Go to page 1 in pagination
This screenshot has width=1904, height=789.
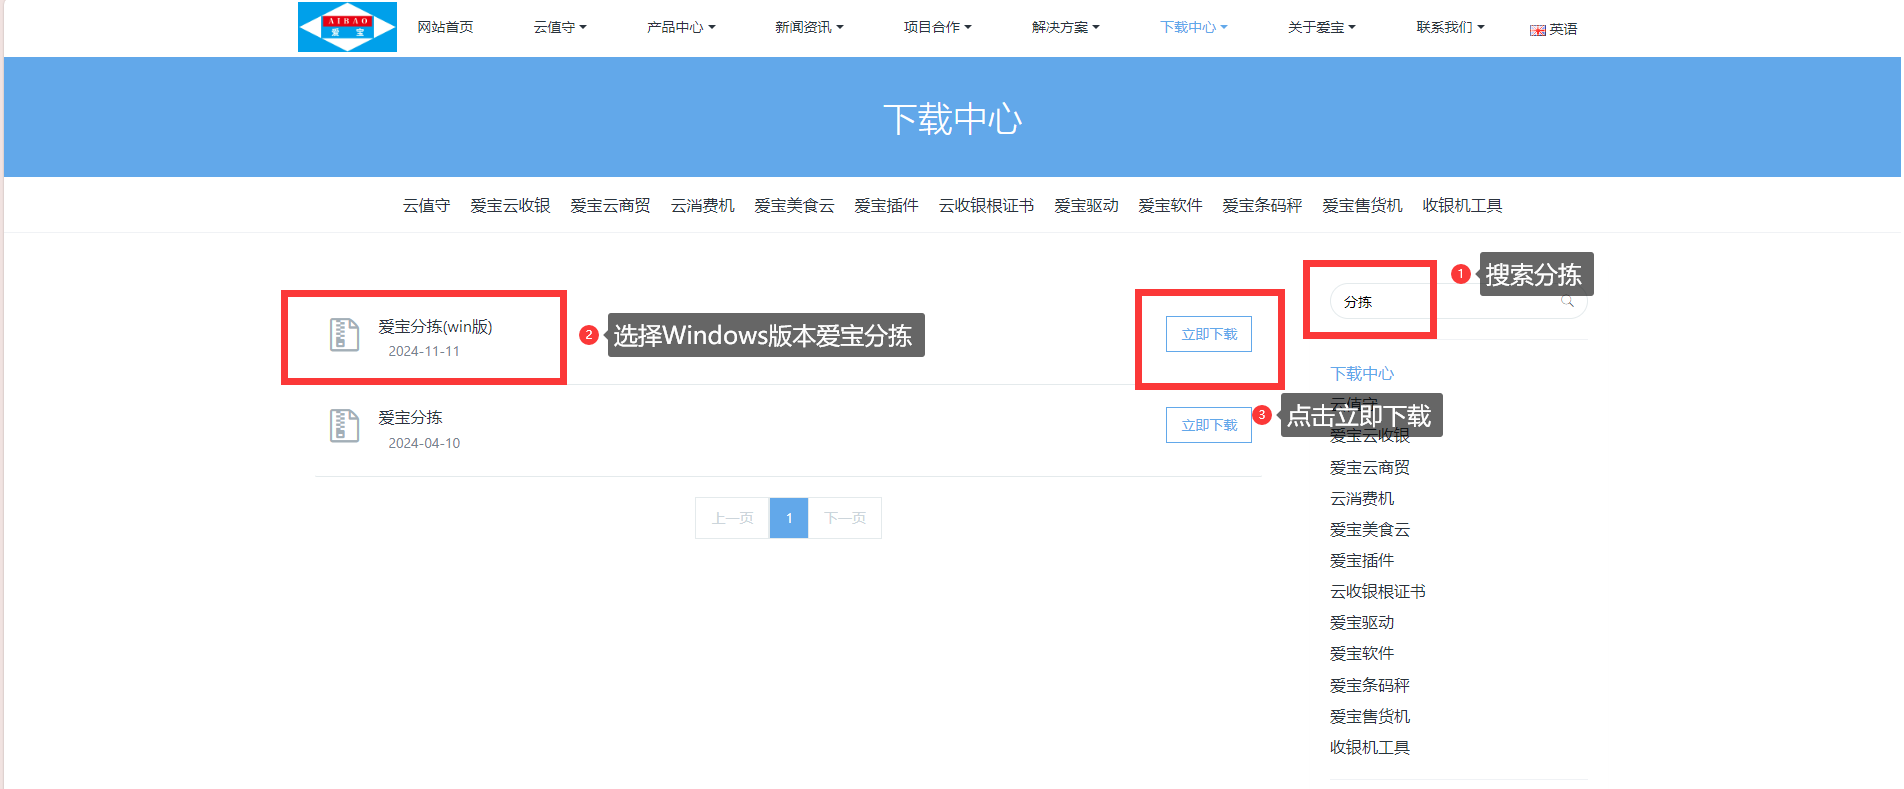point(789,518)
